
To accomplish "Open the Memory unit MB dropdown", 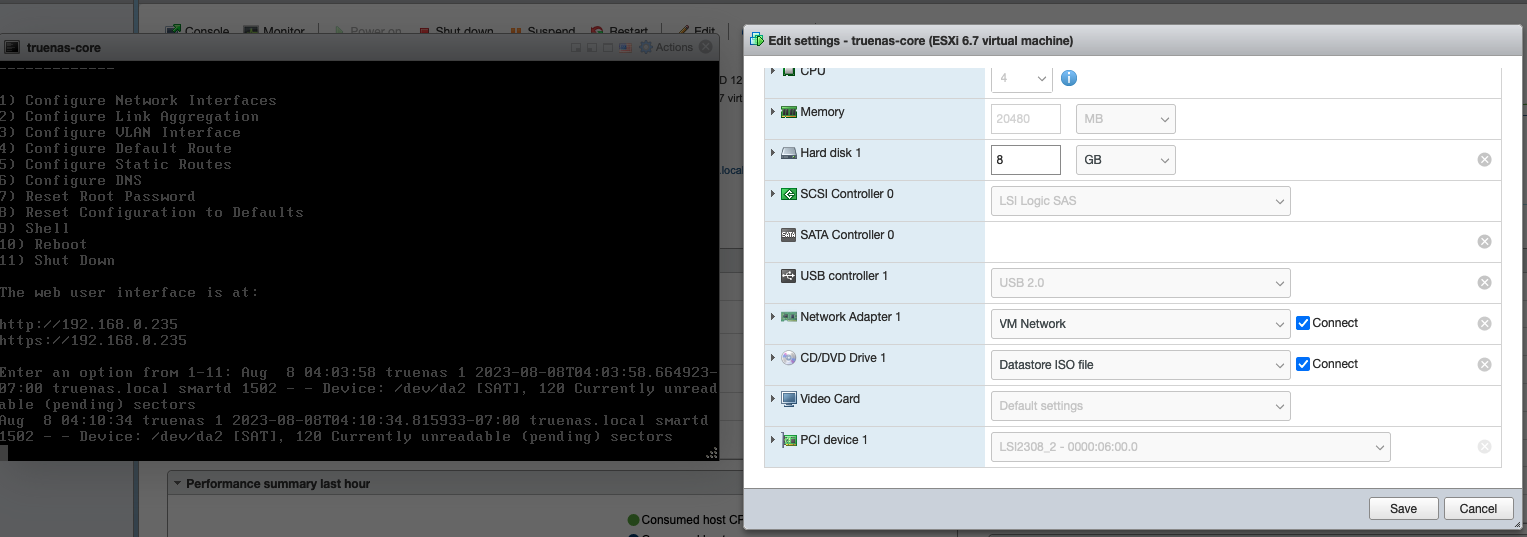I will click(x=1126, y=120).
